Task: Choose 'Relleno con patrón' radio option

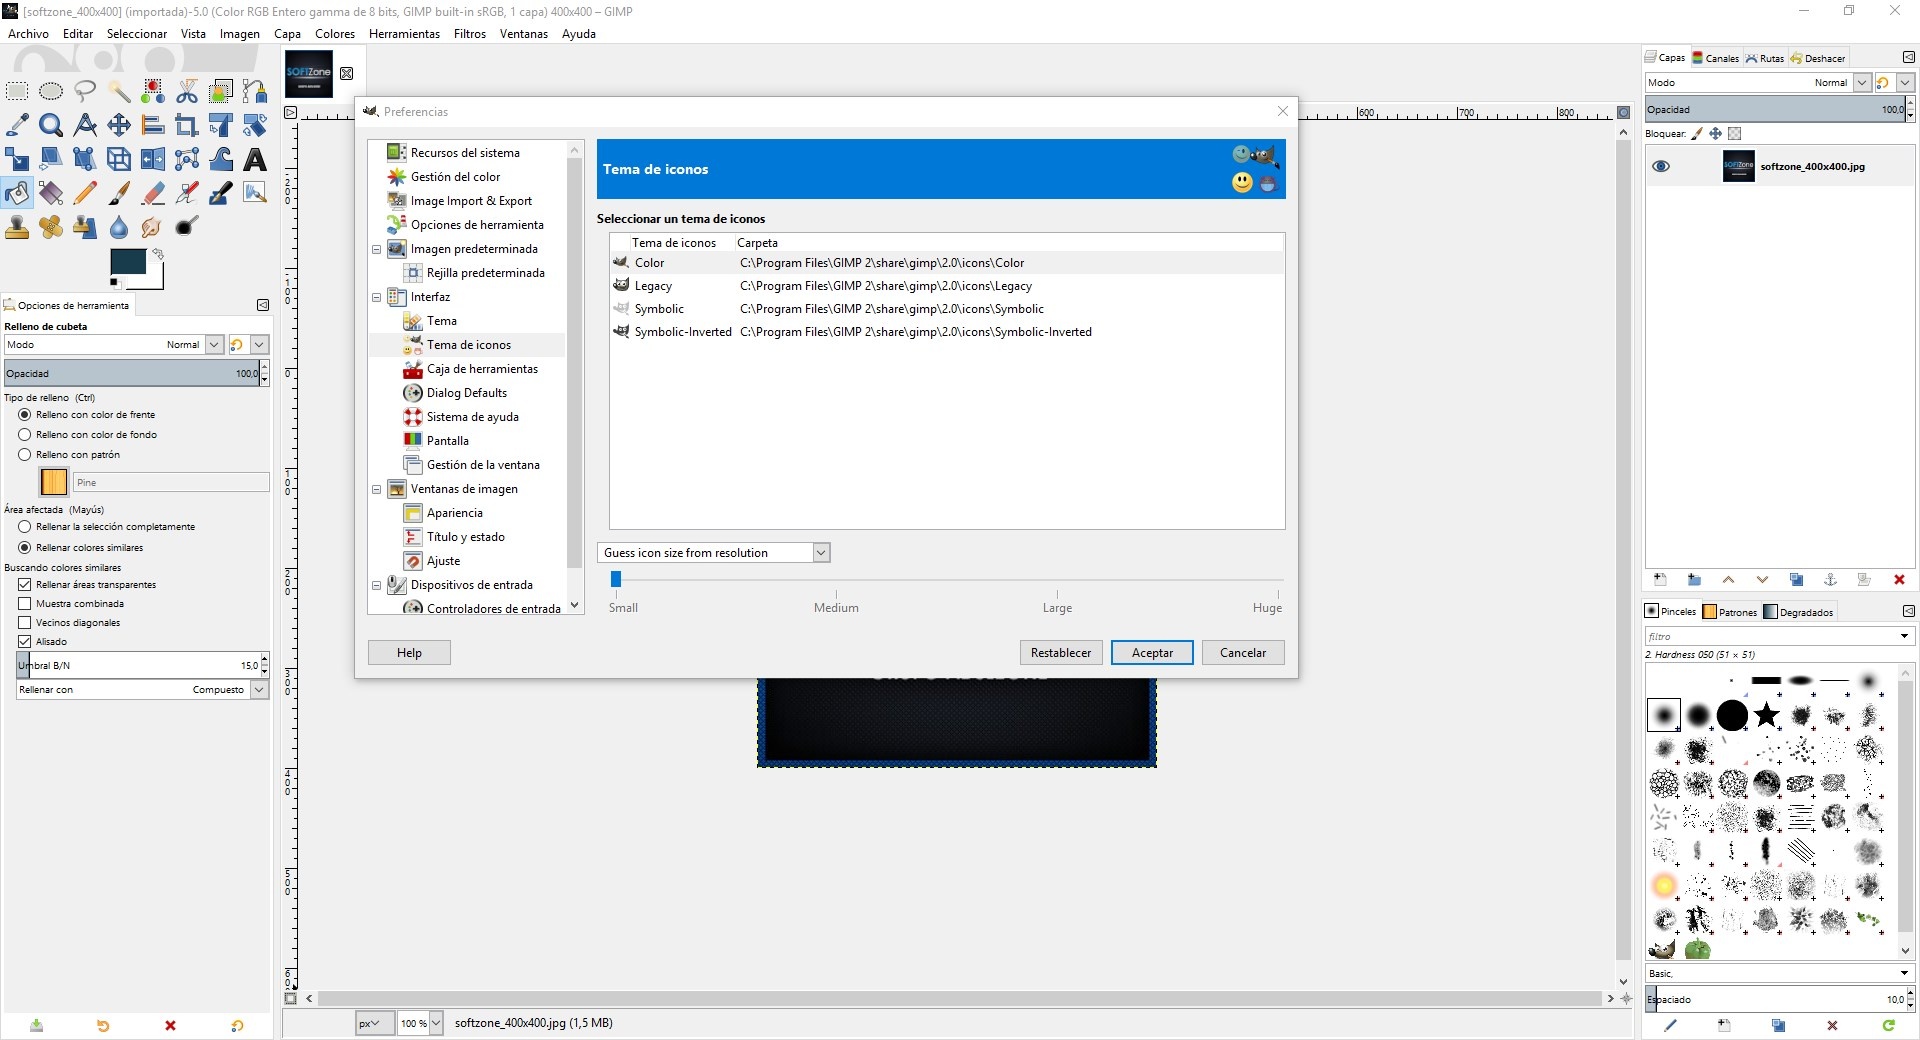Action: [25, 455]
